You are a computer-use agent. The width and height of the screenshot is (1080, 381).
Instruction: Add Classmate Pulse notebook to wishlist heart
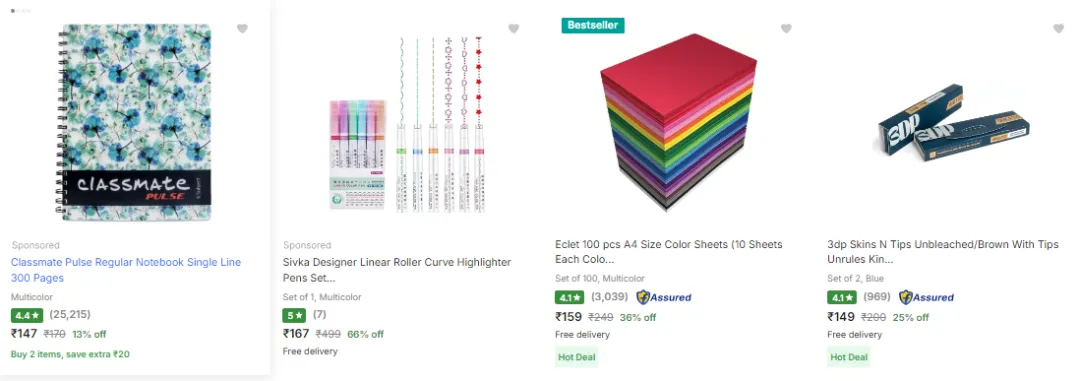pos(242,29)
